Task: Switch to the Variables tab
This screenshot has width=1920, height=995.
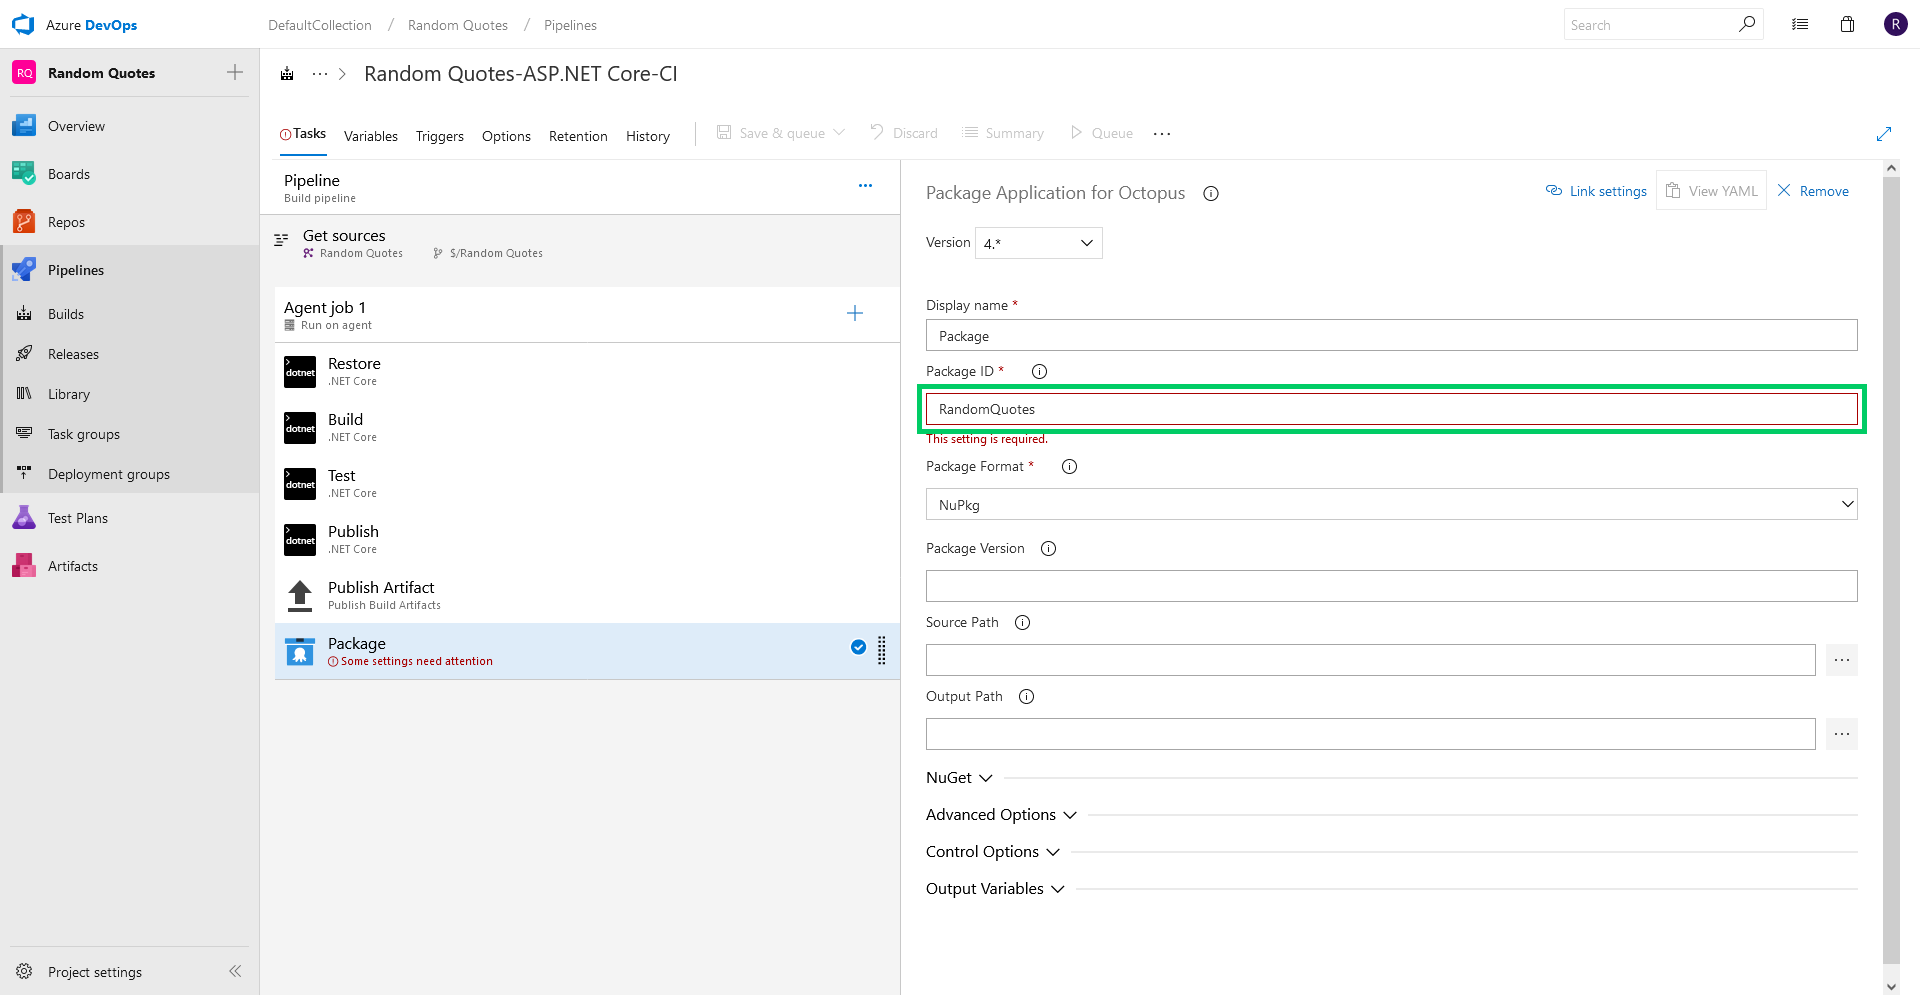Action: click(370, 136)
